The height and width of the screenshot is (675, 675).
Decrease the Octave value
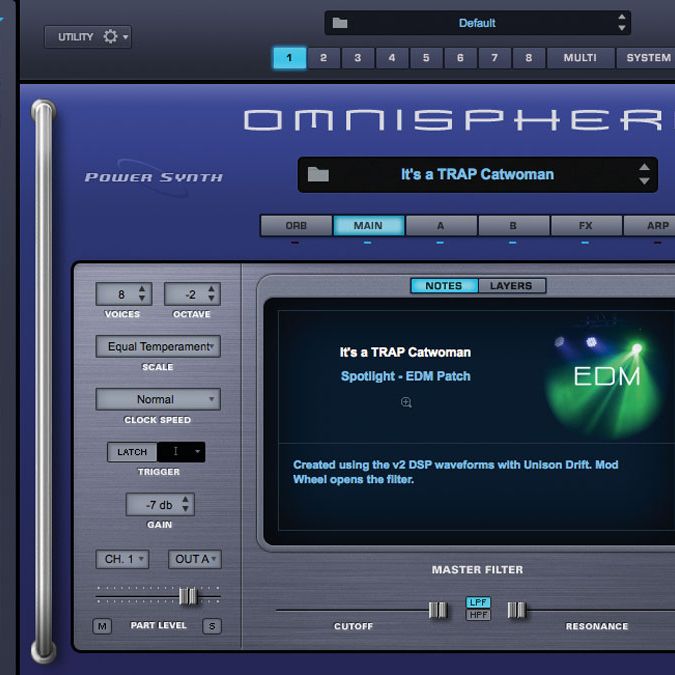tap(211, 298)
